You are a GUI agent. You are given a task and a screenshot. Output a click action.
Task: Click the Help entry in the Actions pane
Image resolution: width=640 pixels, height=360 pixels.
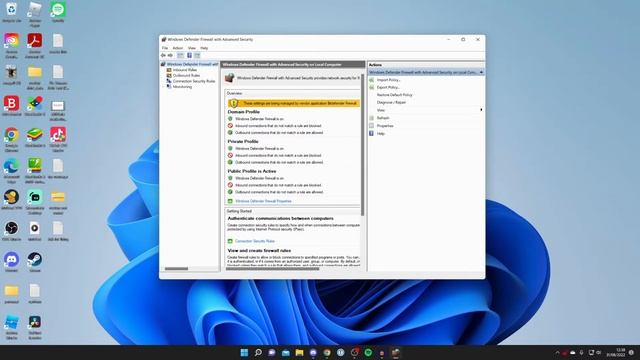pyautogui.click(x=380, y=133)
